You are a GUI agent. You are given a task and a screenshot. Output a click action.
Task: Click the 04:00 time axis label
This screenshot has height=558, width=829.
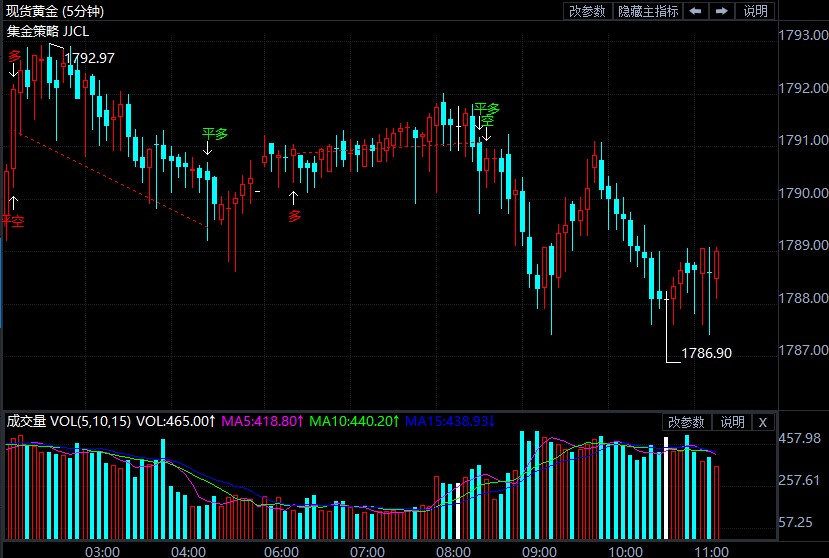(x=188, y=552)
